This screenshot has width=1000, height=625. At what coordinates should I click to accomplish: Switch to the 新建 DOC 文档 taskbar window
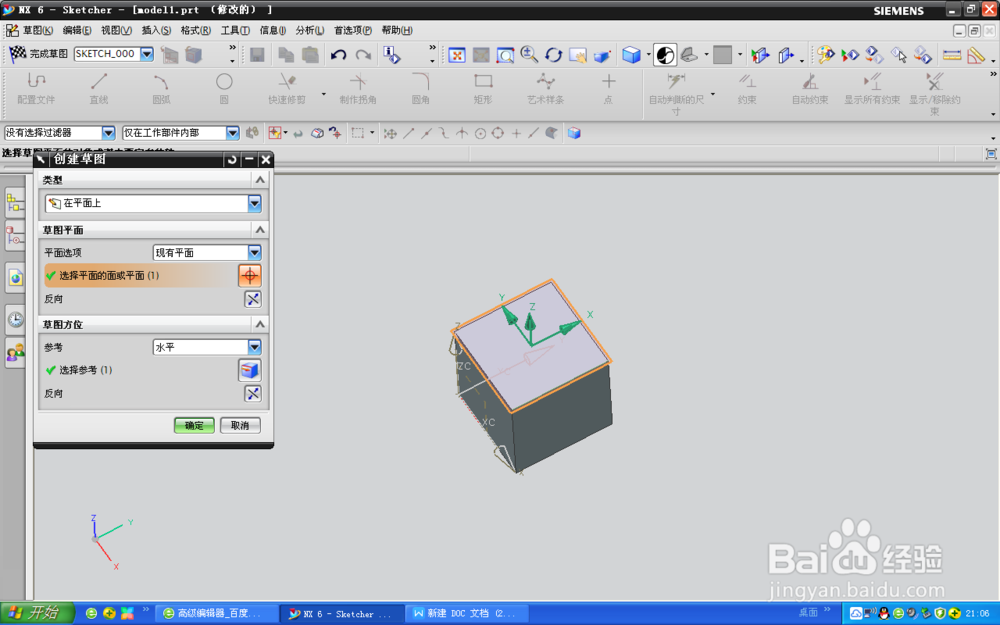467,614
